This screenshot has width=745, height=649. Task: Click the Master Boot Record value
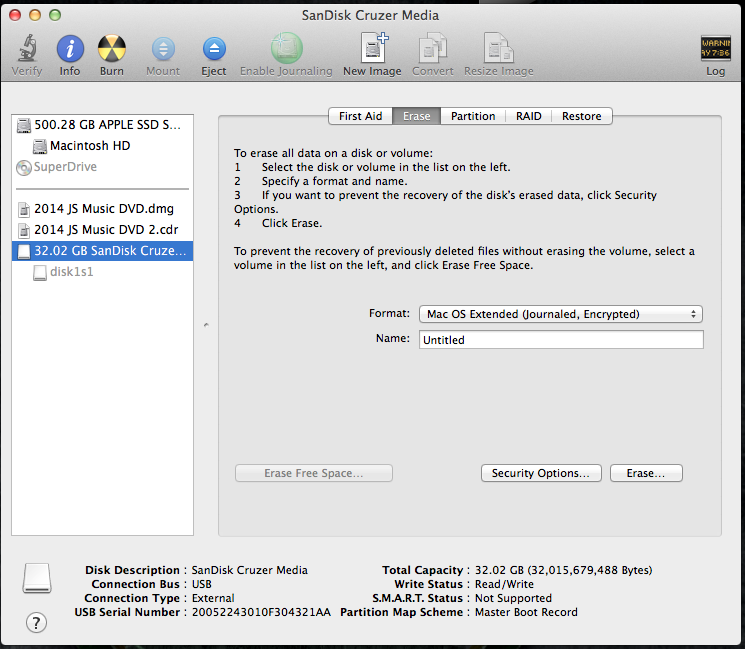pos(526,612)
